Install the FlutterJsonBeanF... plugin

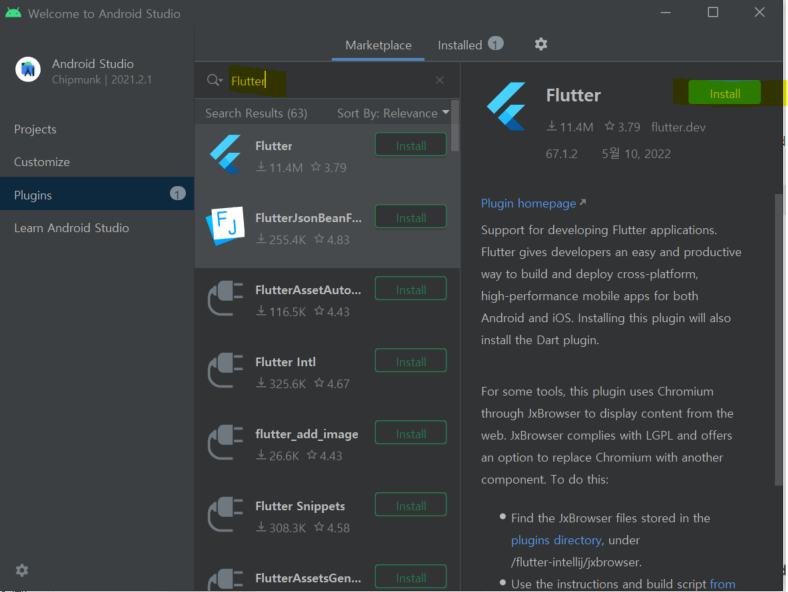point(411,217)
